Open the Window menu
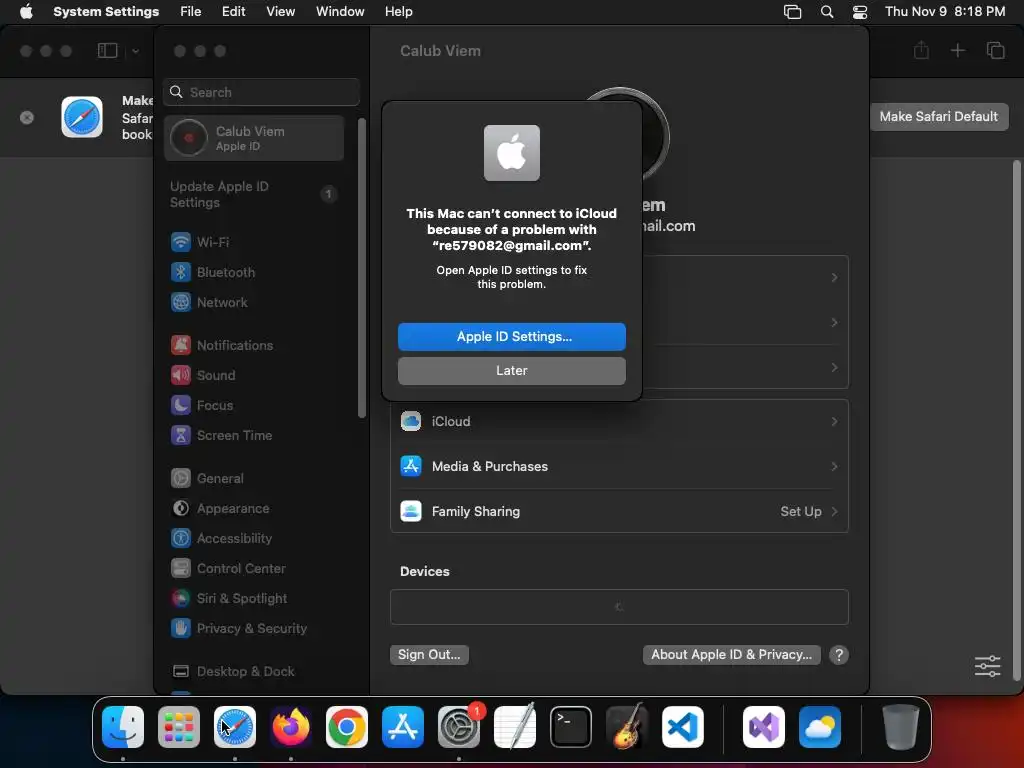 pyautogui.click(x=340, y=12)
